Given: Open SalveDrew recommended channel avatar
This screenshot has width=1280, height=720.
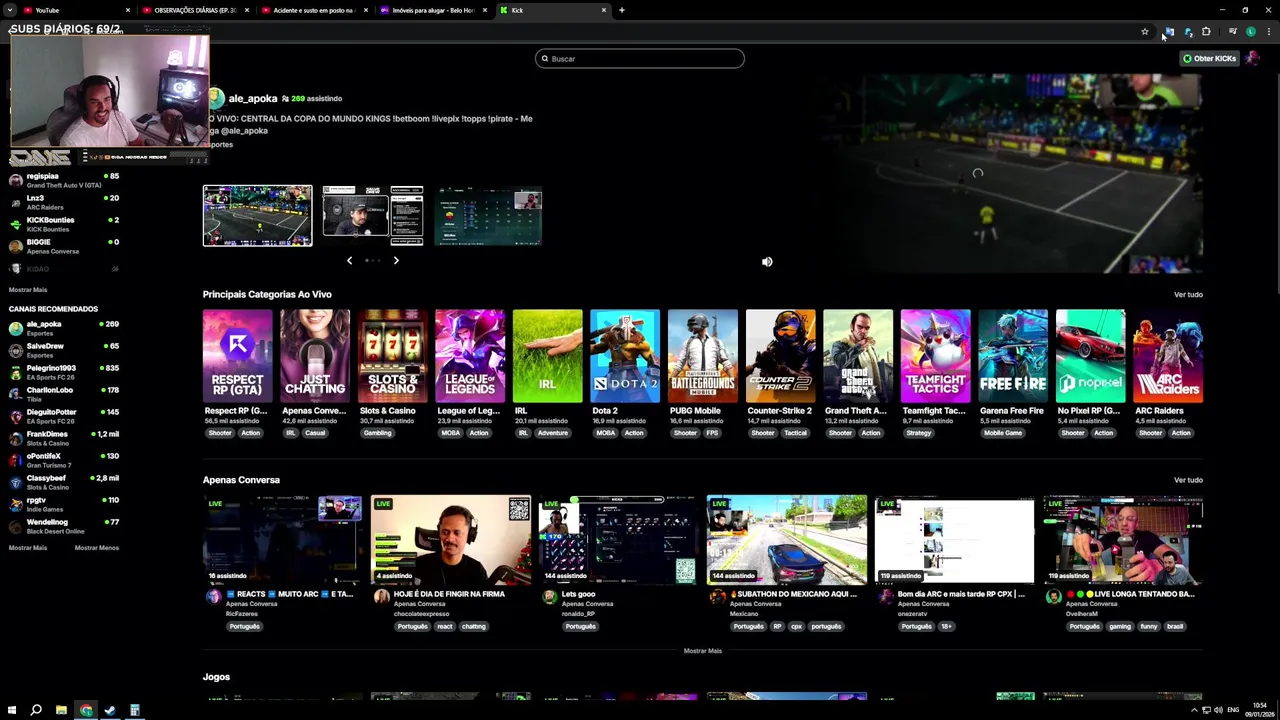Looking at the screenshot, I should pos(15,351).
